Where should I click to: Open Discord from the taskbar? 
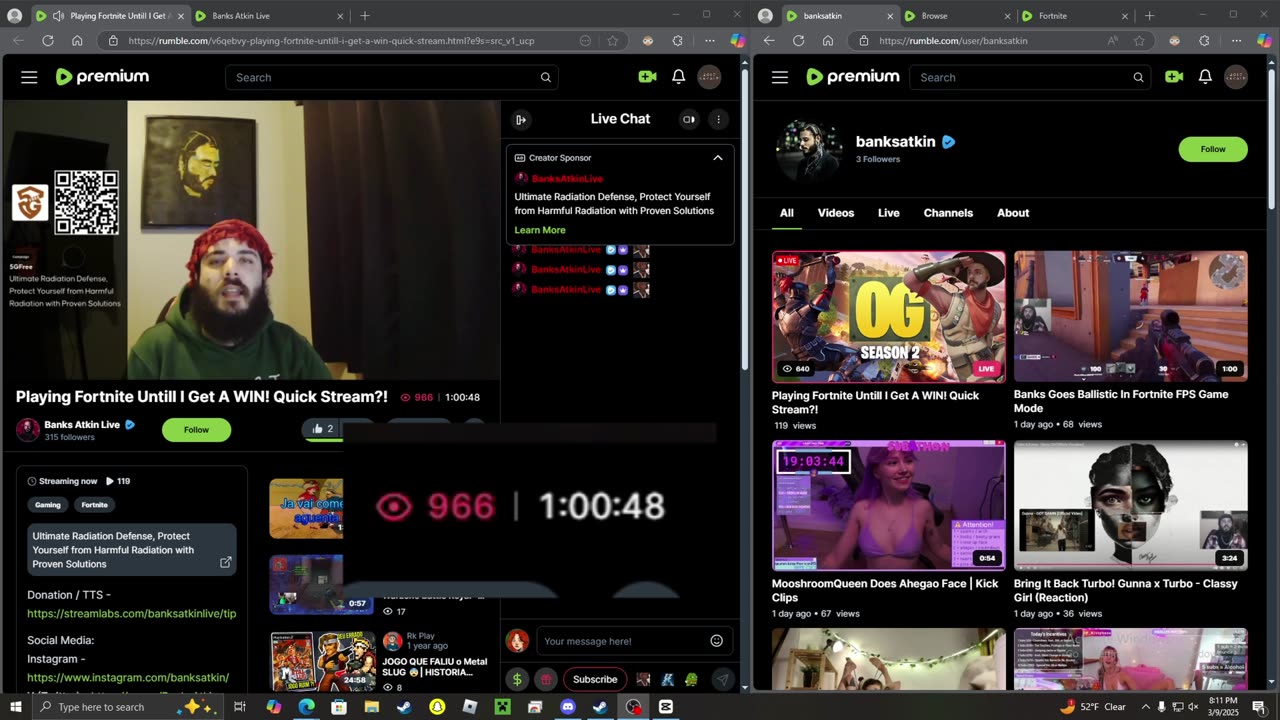tap(568, 707)
